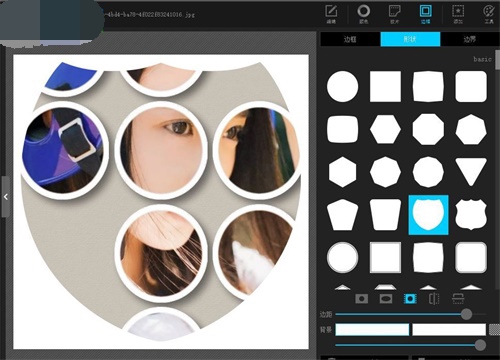Image resolution: width=500 pixels, height=360 pixels.
Task: Switch to the 边界 sub-tab
Action: point(469,39)
